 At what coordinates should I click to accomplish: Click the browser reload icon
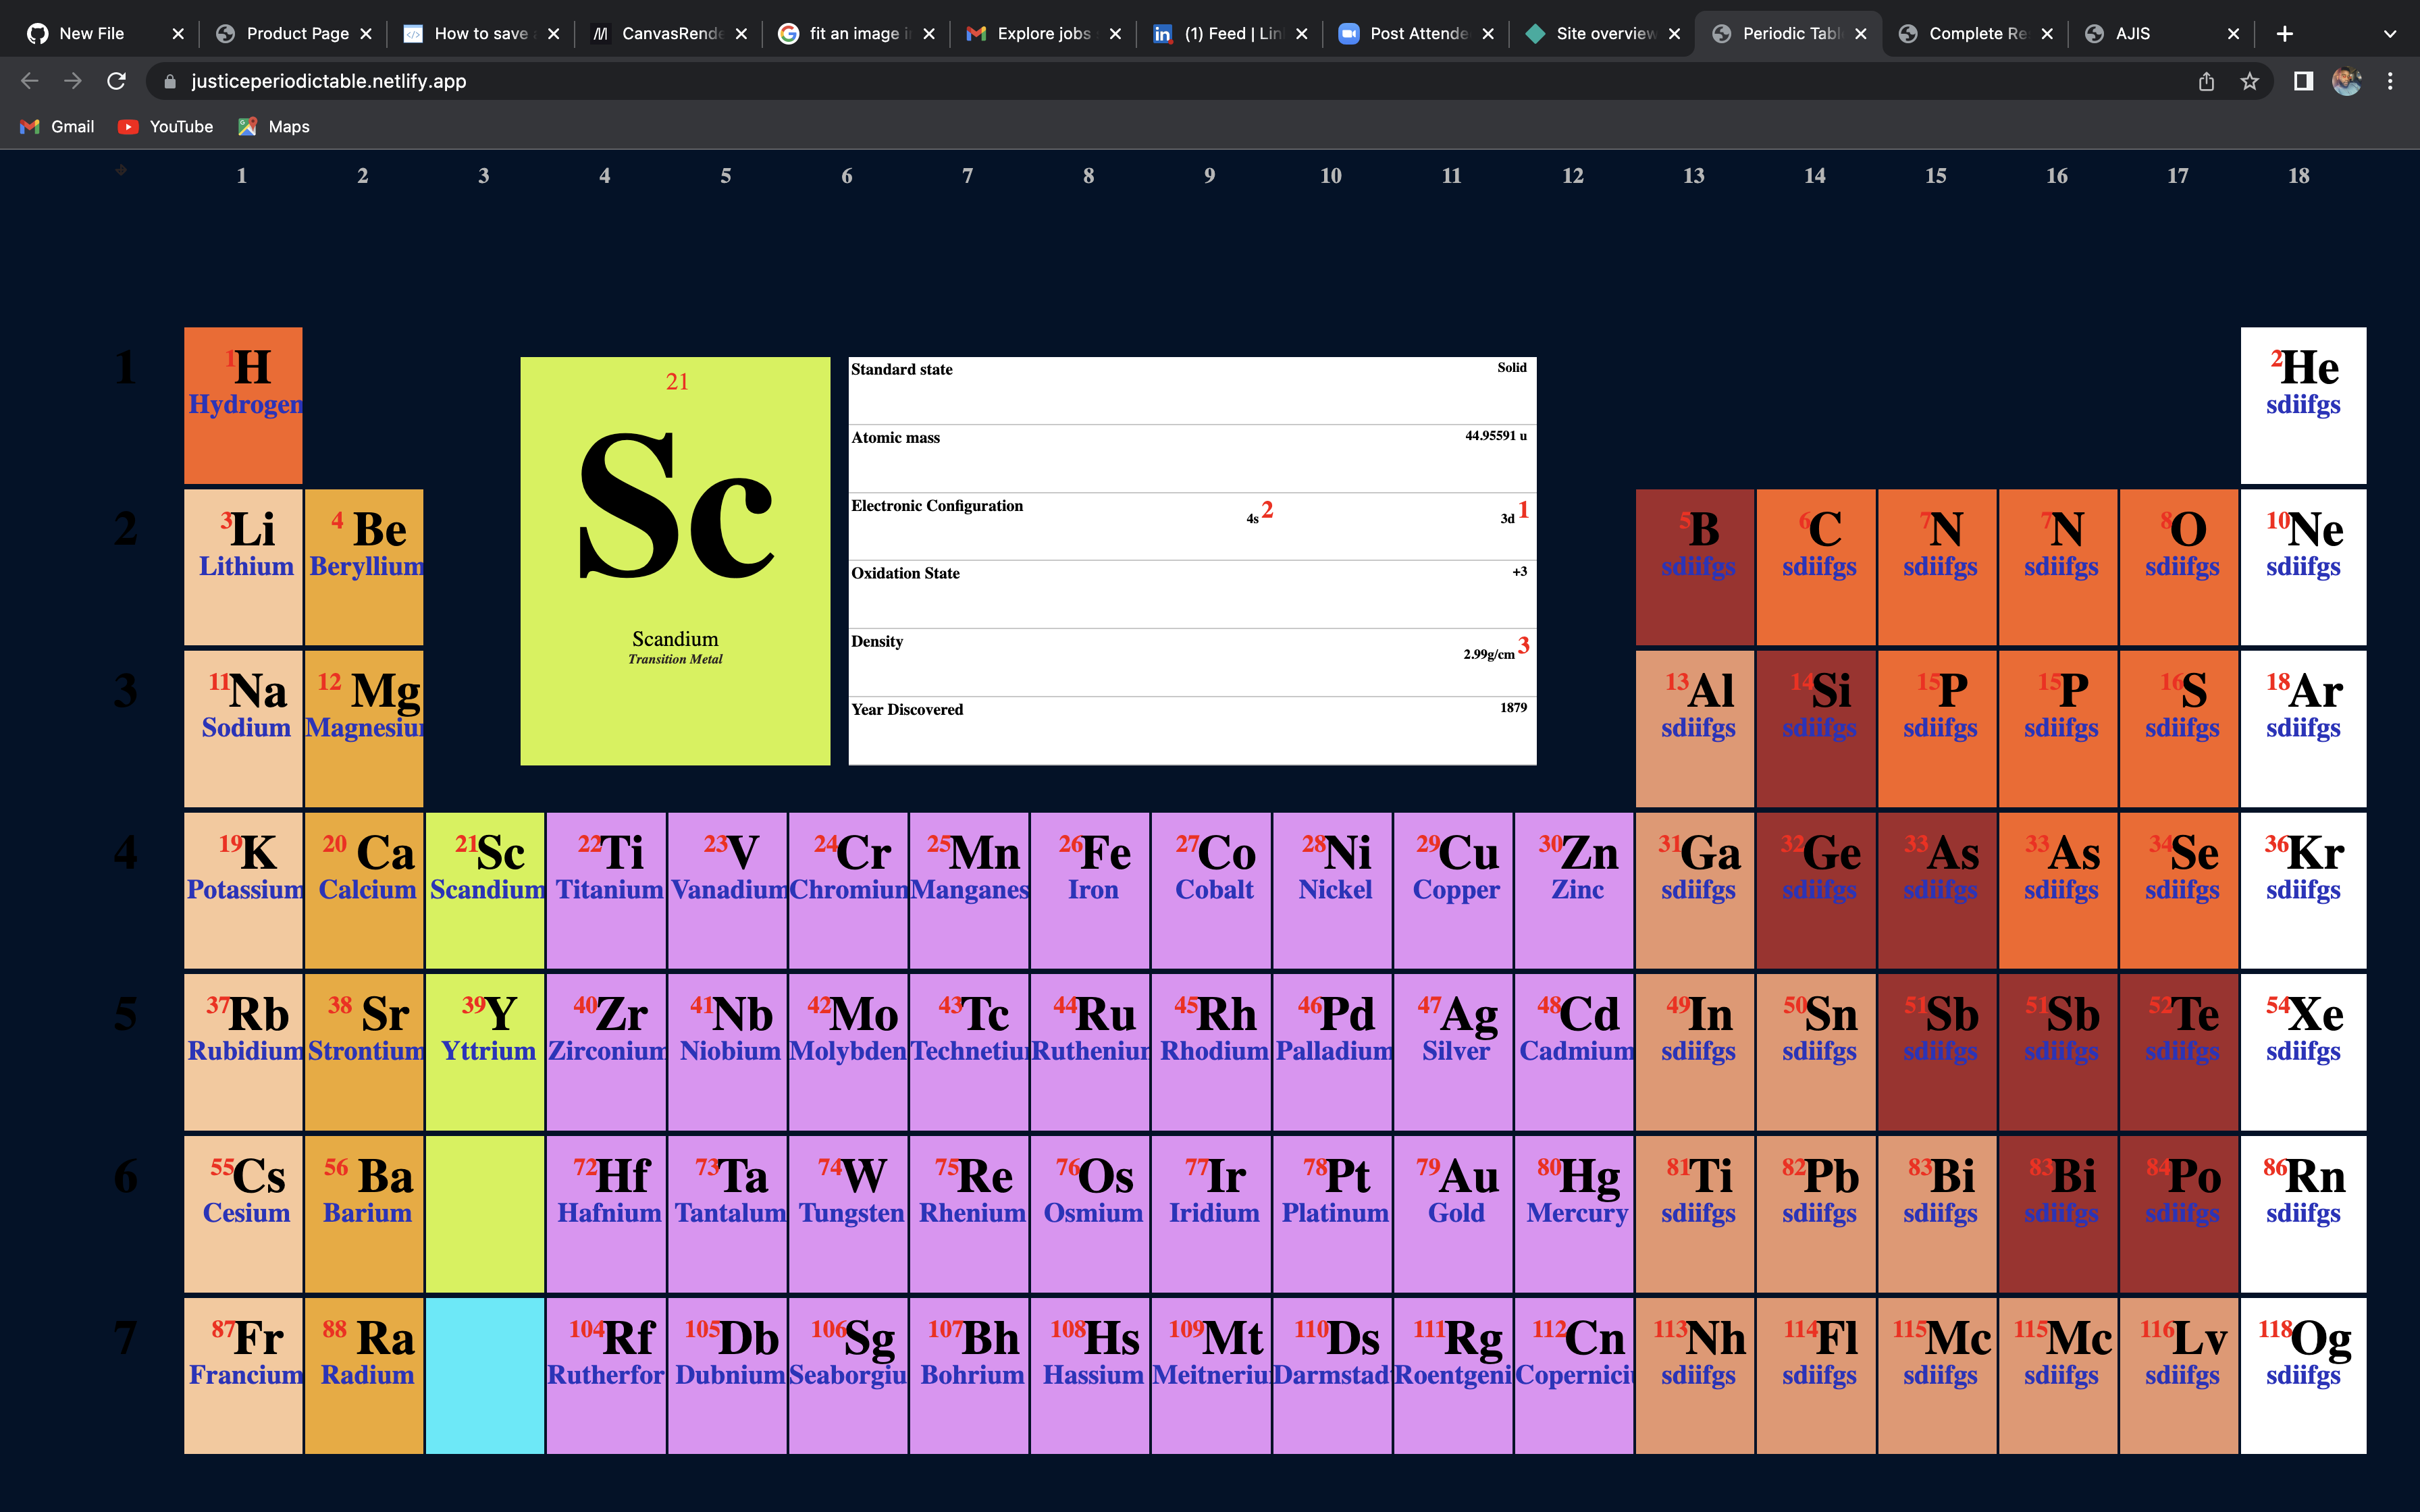click(x=116, y=81)
